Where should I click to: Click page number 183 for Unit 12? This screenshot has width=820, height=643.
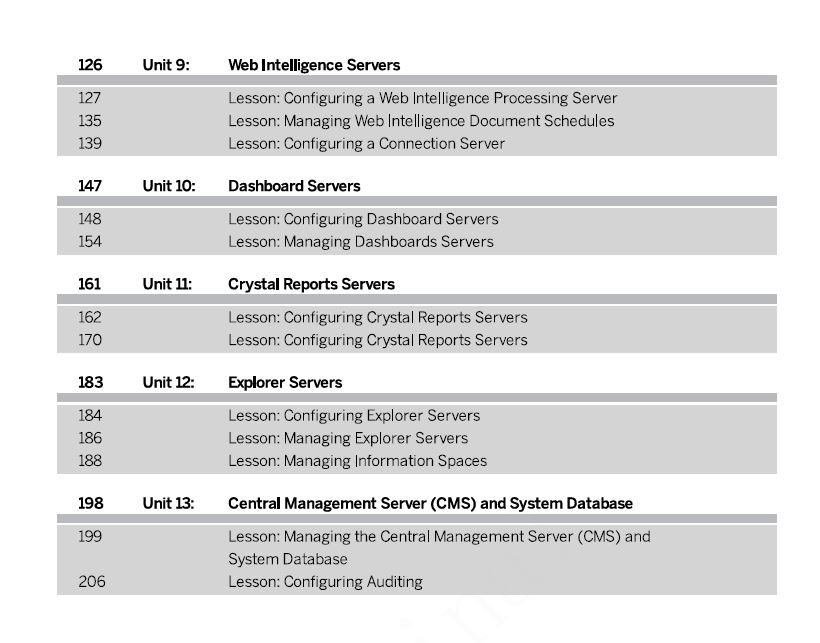coord(90,382)
